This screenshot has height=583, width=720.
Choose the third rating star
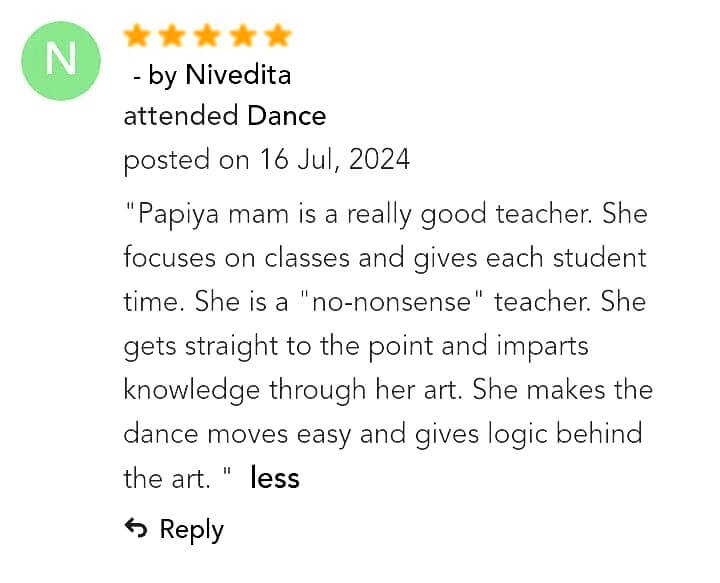point(207,37)
